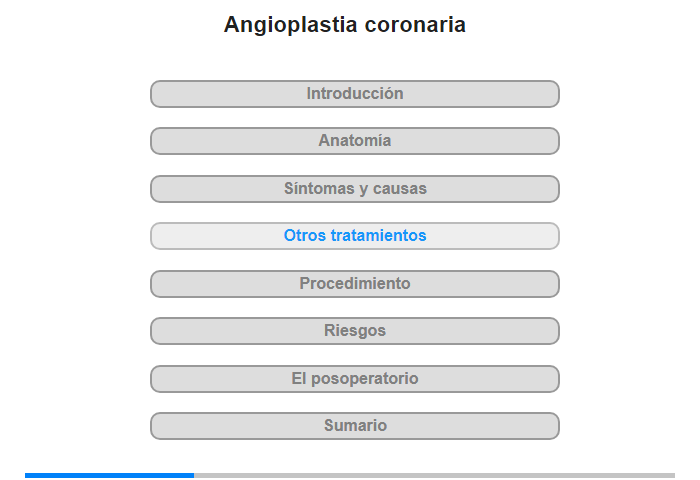Viewport: 700px width, 480px height.
Task: View the risks chapter
Action: point(355,331)
